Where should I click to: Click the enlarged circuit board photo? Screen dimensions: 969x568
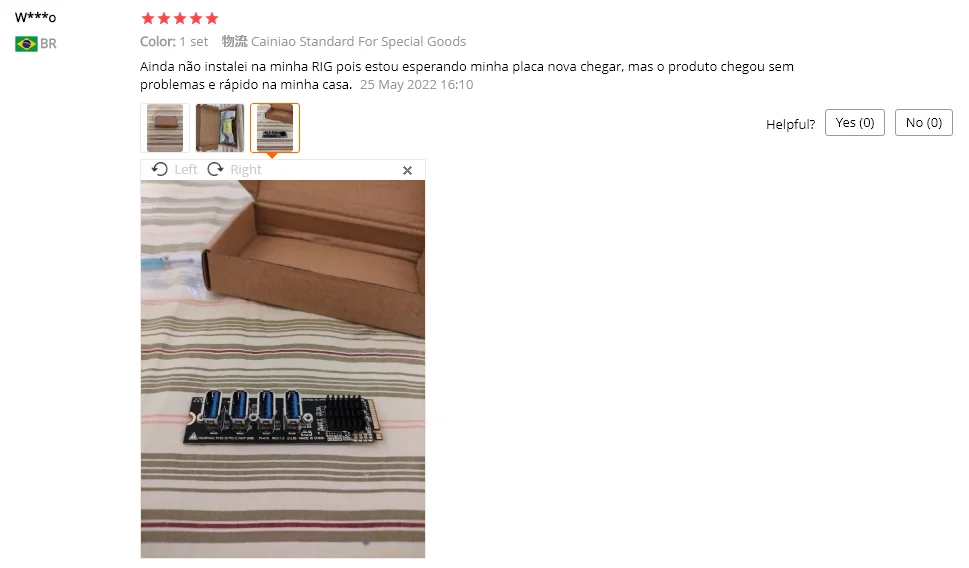(283, 369)
